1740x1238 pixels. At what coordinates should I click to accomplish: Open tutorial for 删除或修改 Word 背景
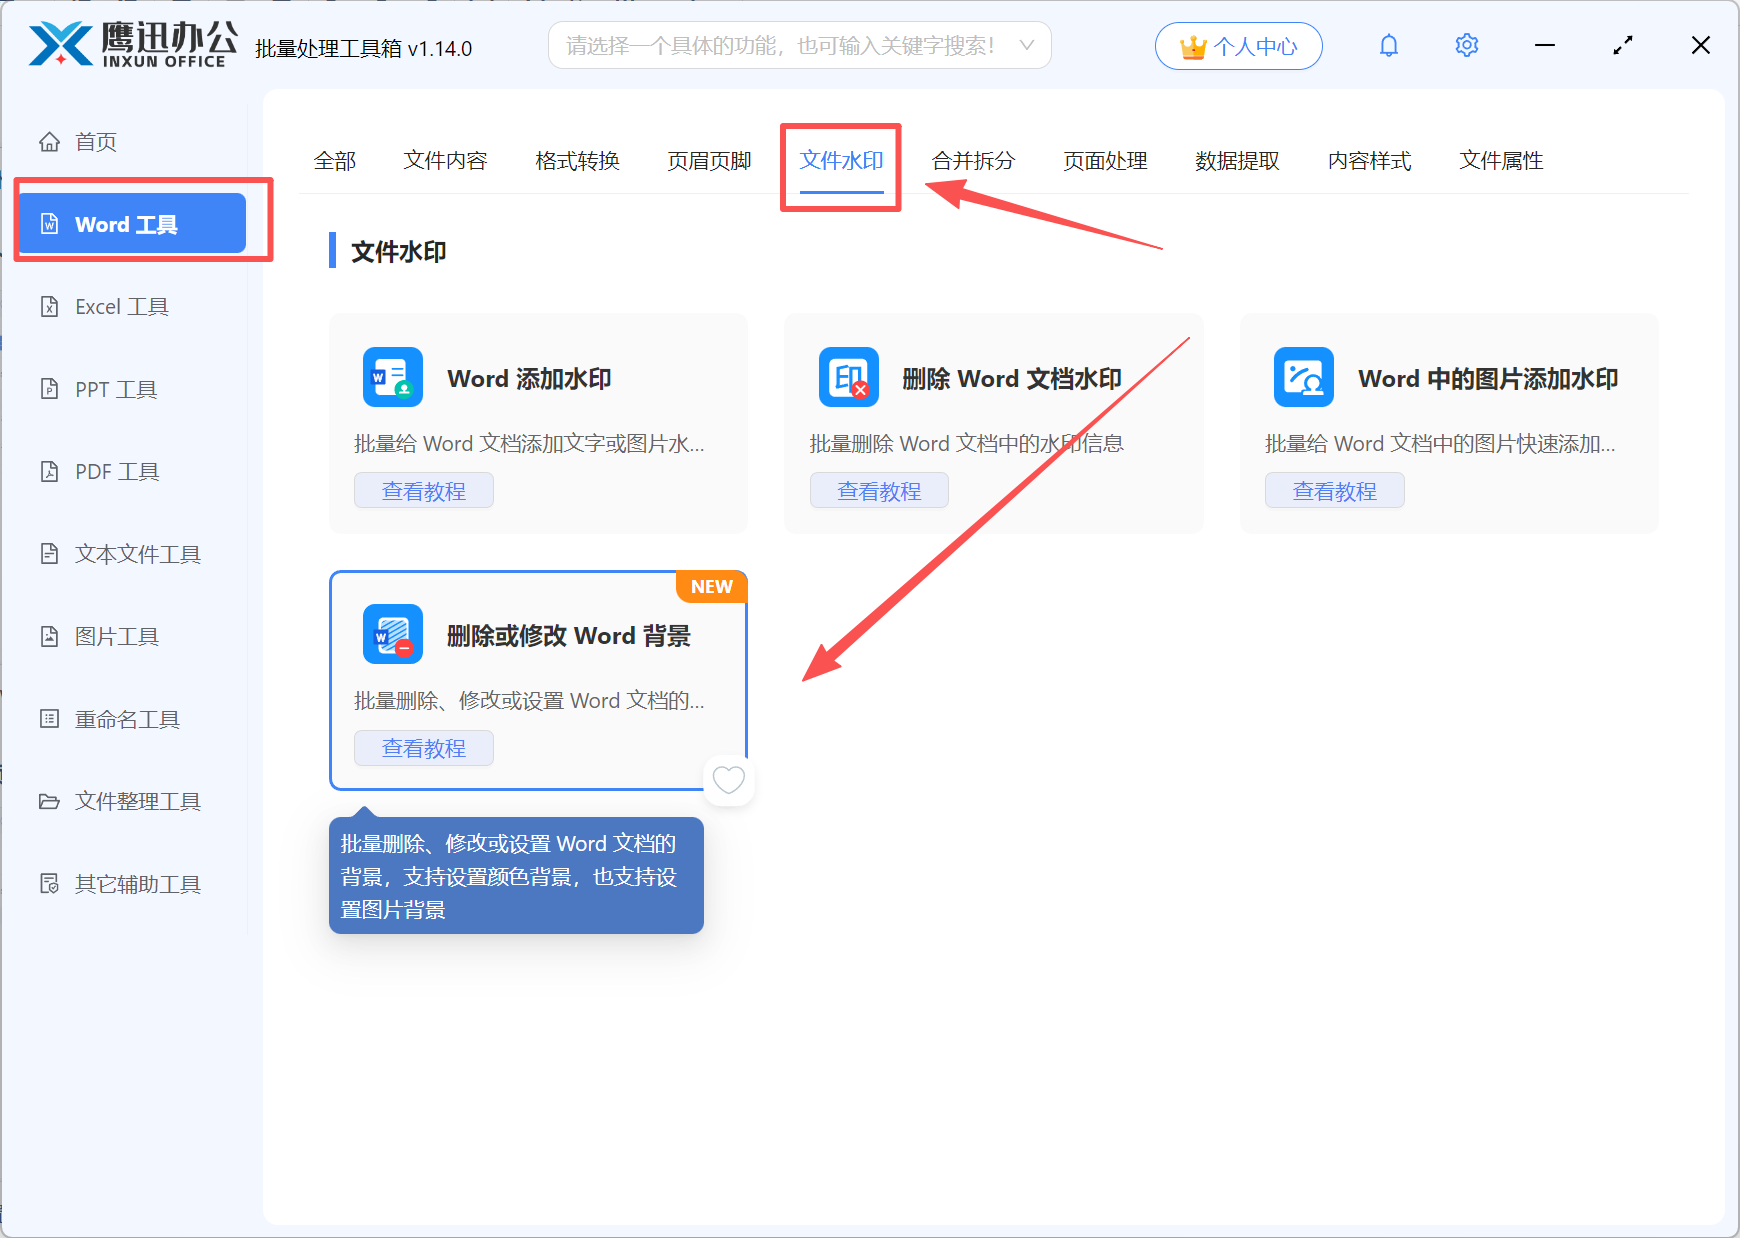424,747
